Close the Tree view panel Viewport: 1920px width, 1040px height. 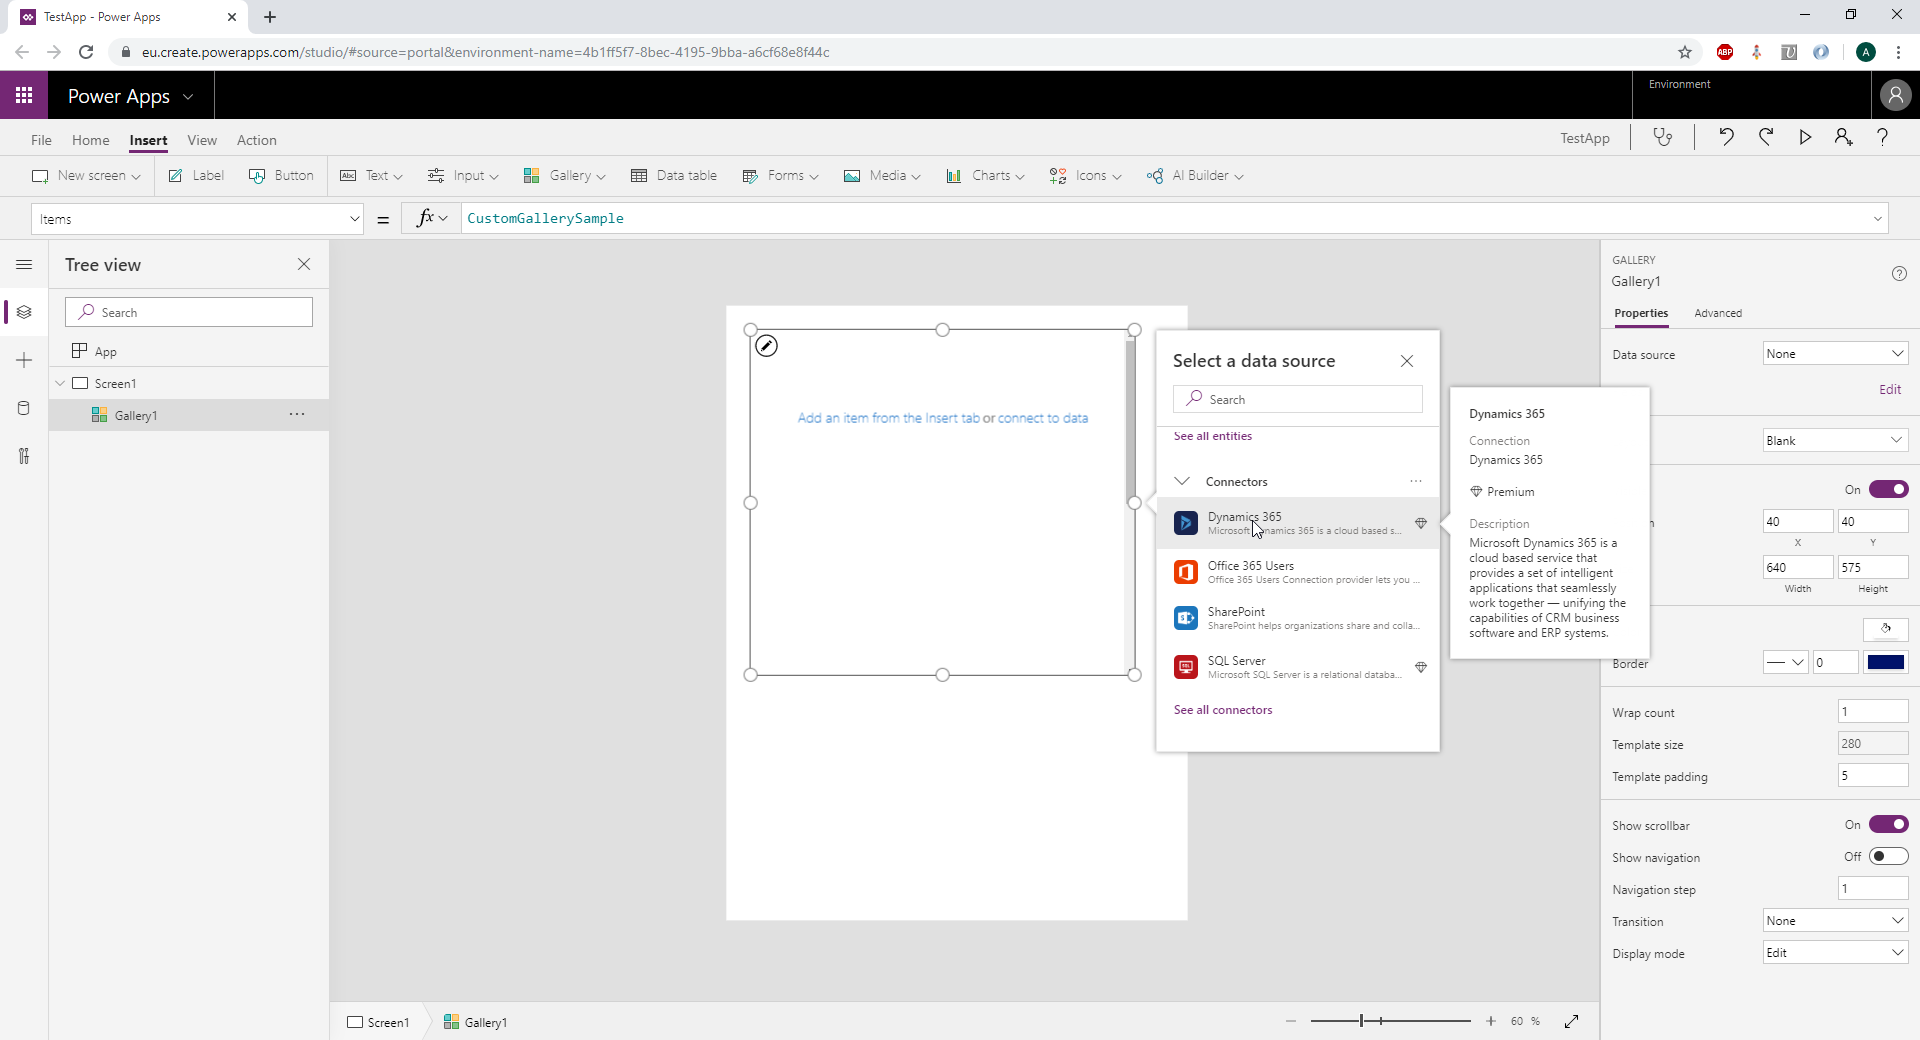(x=304, y=264)
